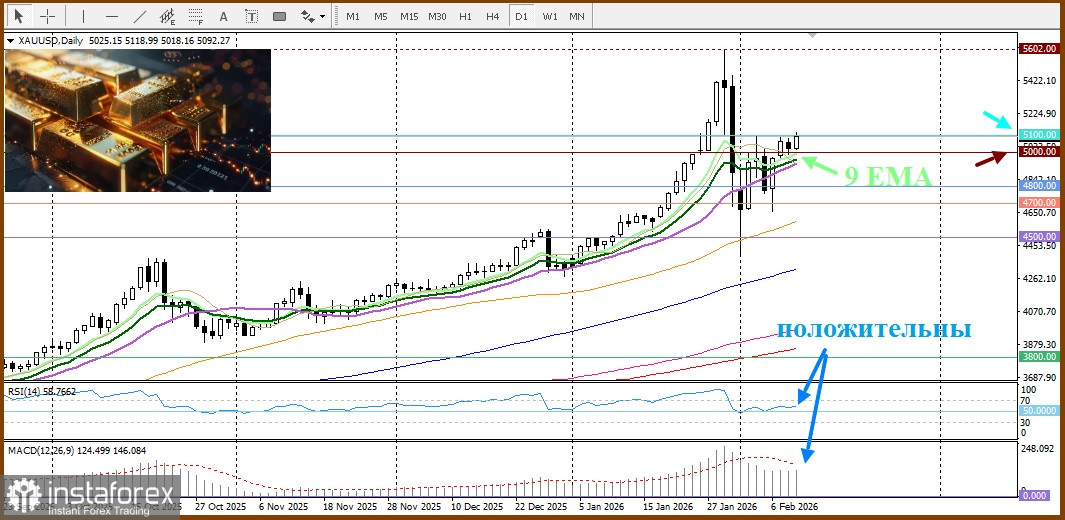Click the 28 Nov 2025 date label

click(x=416, y=507)
